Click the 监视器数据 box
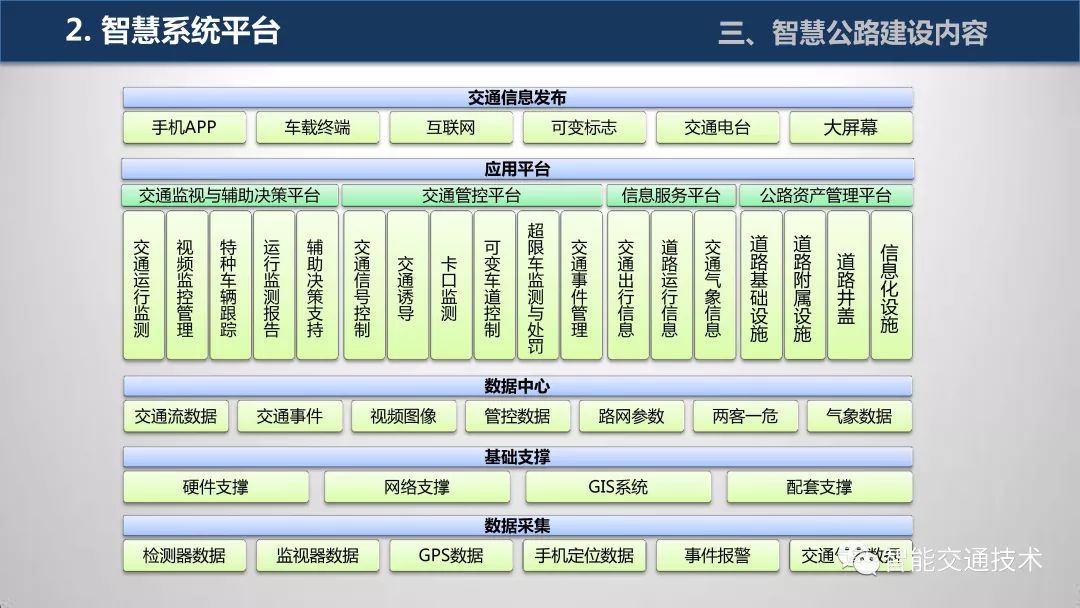This screenshot has height=608, width=1080. point(318,556)
